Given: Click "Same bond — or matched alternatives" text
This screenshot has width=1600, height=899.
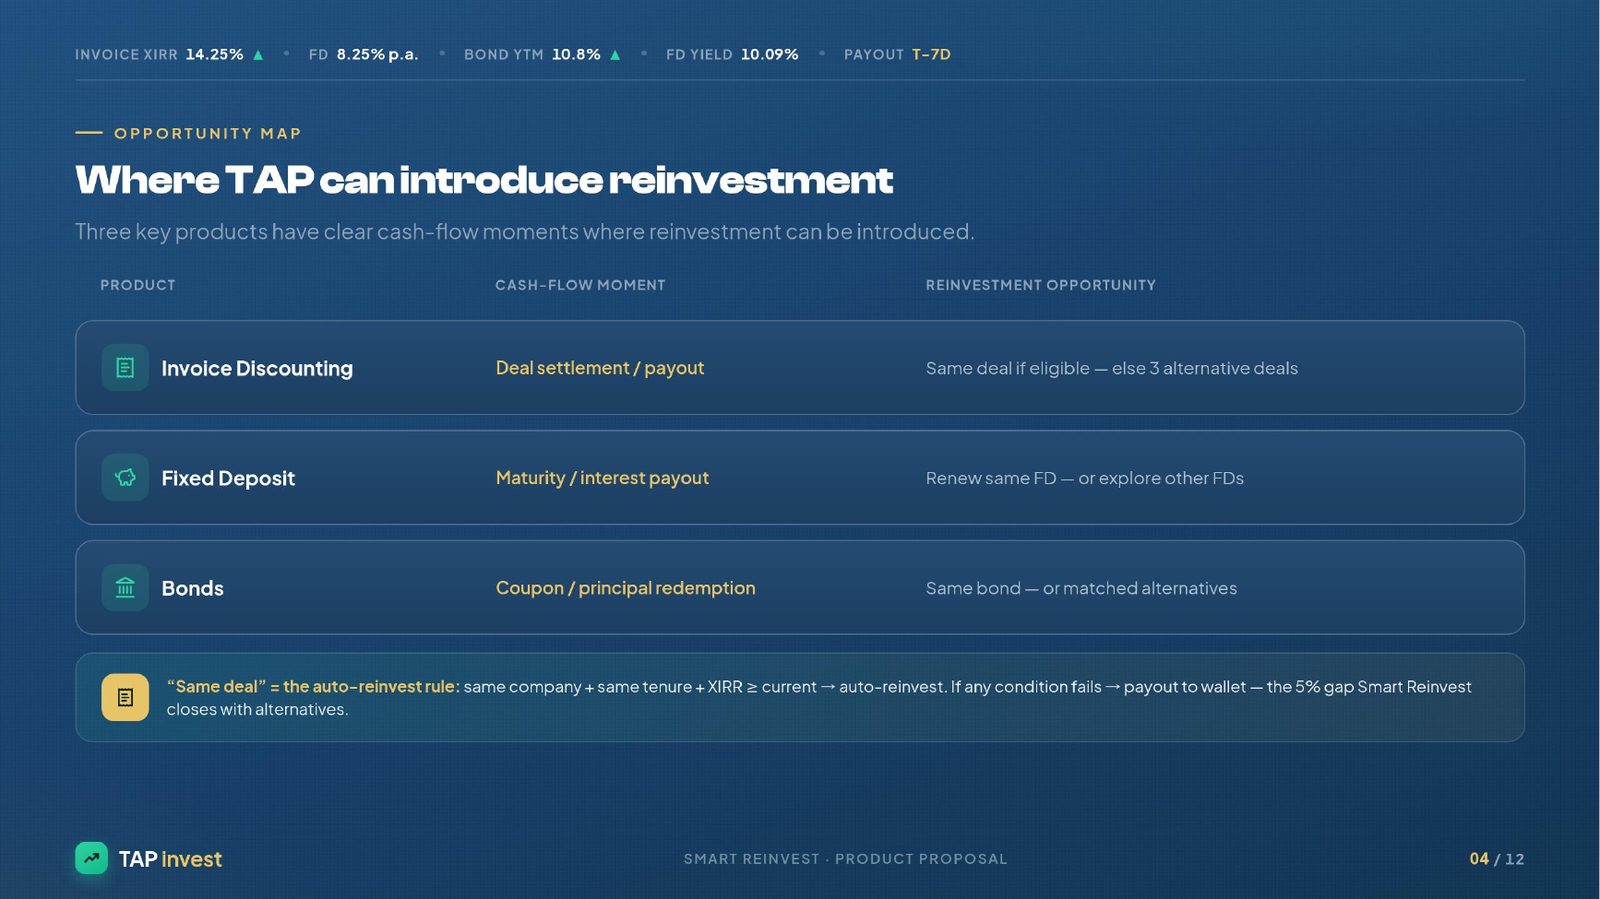Looking at the screenshot, I should click(1081, 588).
